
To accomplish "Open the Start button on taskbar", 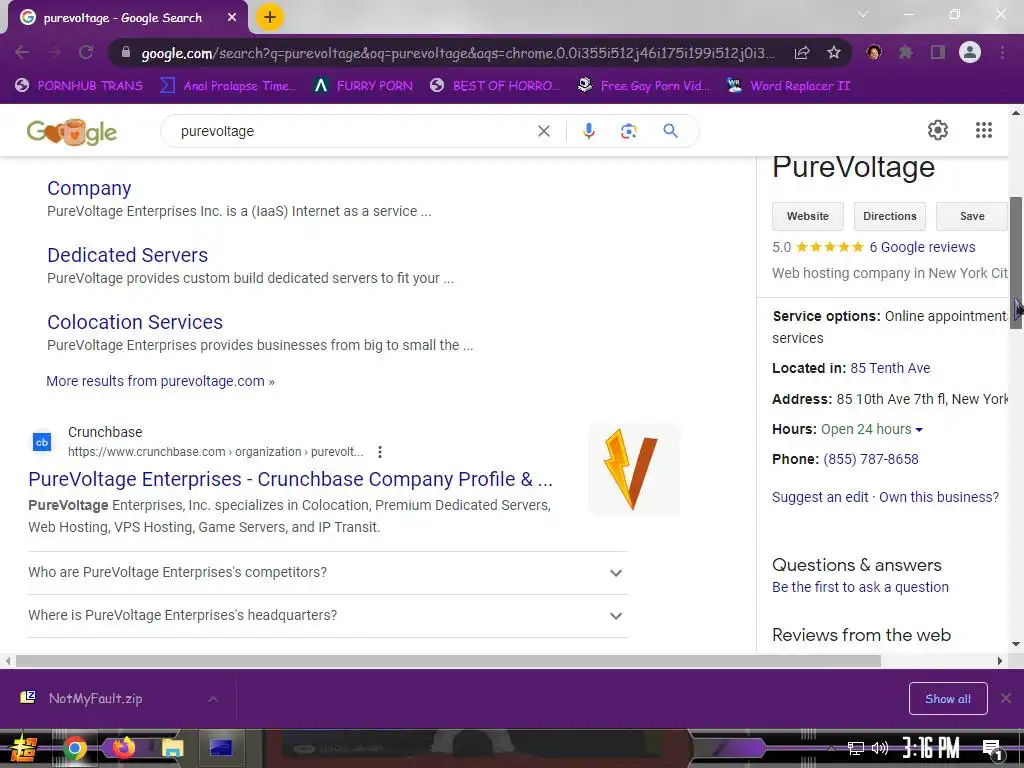I will coord(23,748).
